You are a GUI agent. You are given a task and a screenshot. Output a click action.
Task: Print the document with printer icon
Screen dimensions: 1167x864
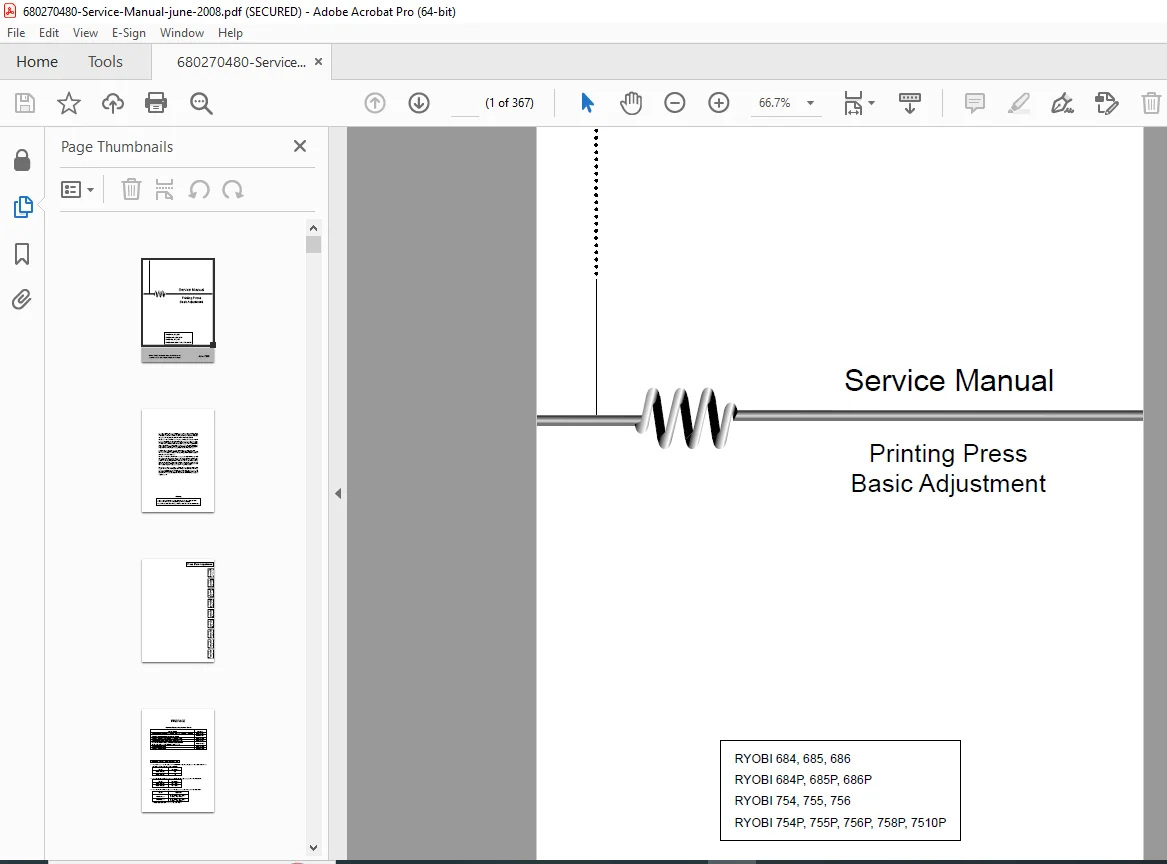[x=156, y=103]
